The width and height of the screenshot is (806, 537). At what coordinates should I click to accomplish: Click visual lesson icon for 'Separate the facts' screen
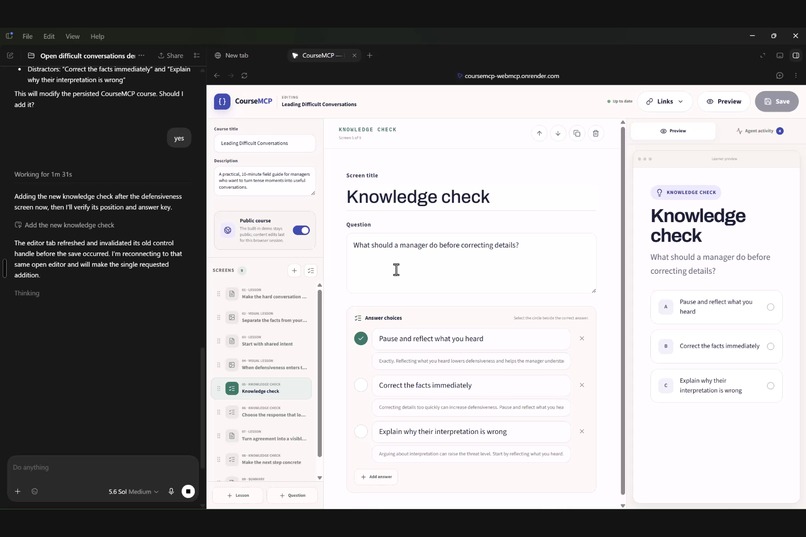click(232, 318)
